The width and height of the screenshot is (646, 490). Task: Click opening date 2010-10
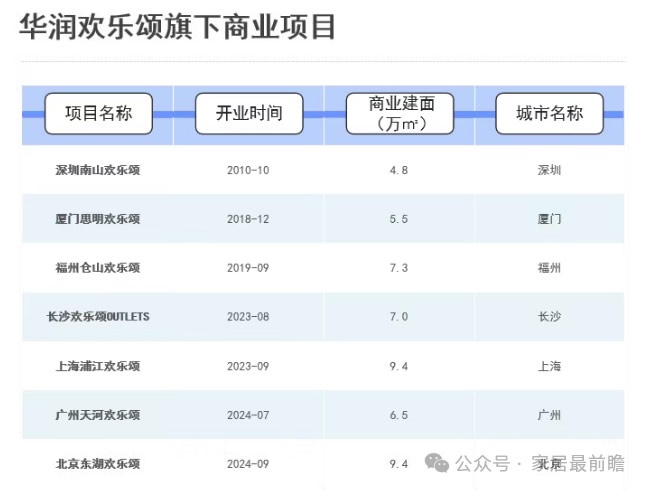[248, 170]
